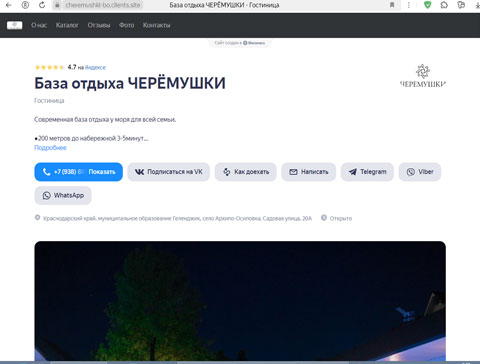Click the 4.7 rating value
The image size is (480, 364).
(72, 67)
